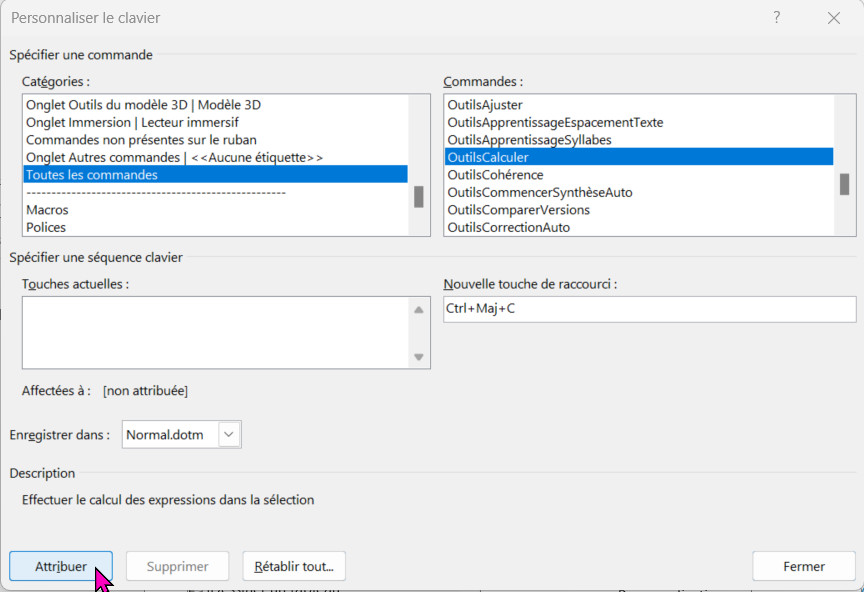
Task: Click the up arrow of 'Touches actuelles' list
Action: pyautogui.click(x=419, y=310)
